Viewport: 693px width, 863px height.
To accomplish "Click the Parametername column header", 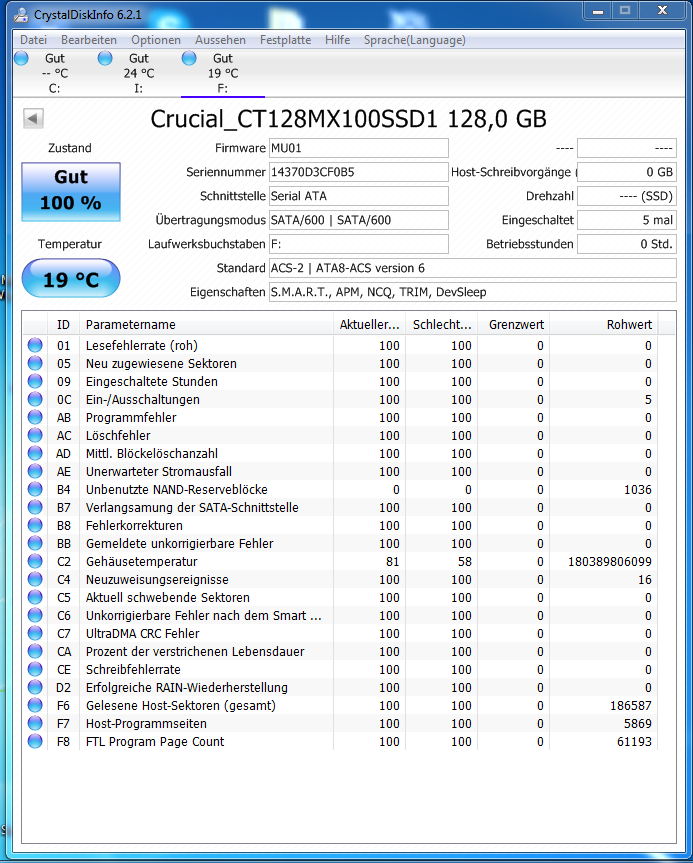I will 206,325.
